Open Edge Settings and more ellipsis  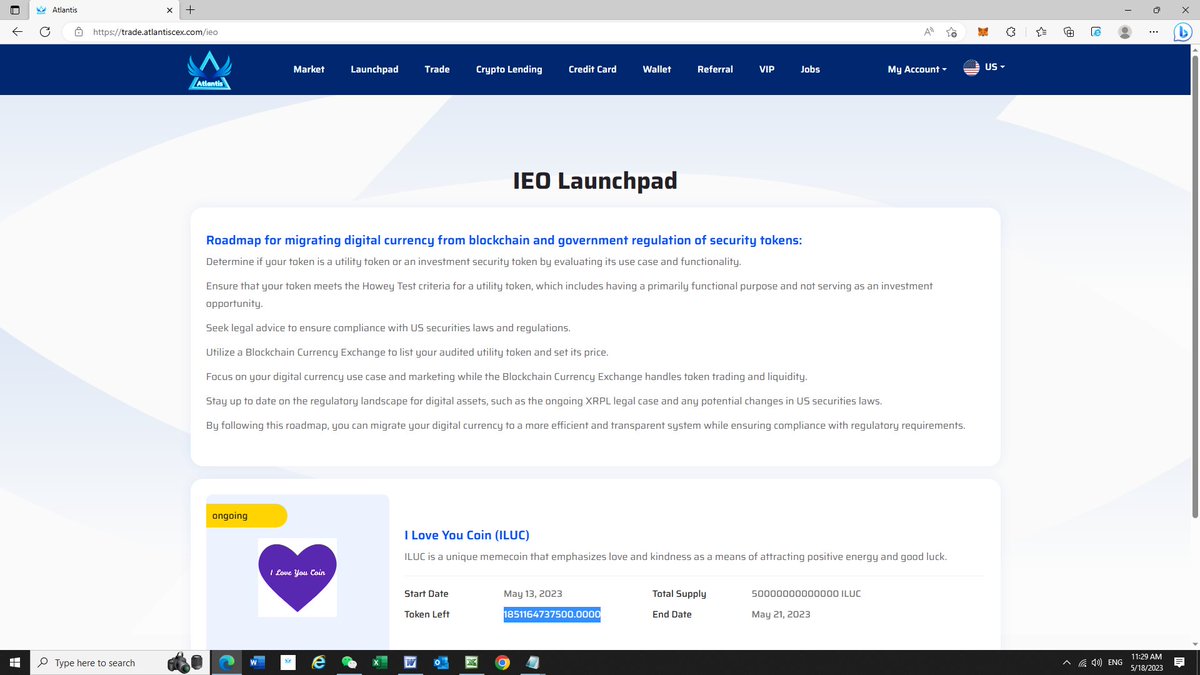coord(1154,32)
